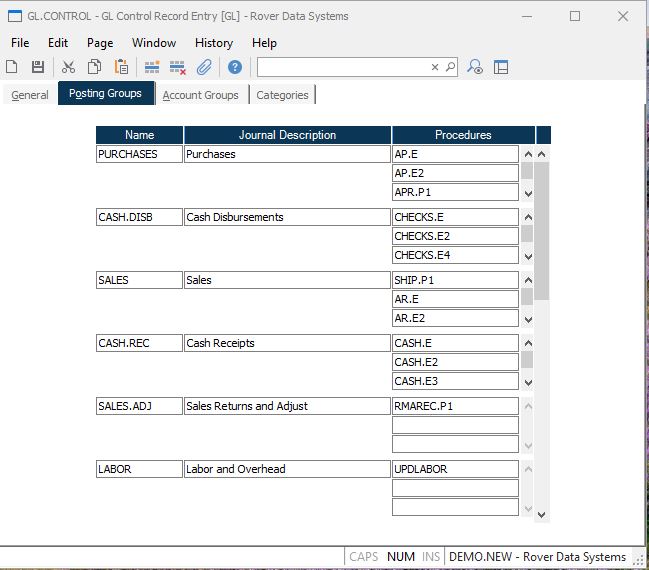Open the History menu
The height and width of the screenshot is (570, 649).
(x=213, y=43)
